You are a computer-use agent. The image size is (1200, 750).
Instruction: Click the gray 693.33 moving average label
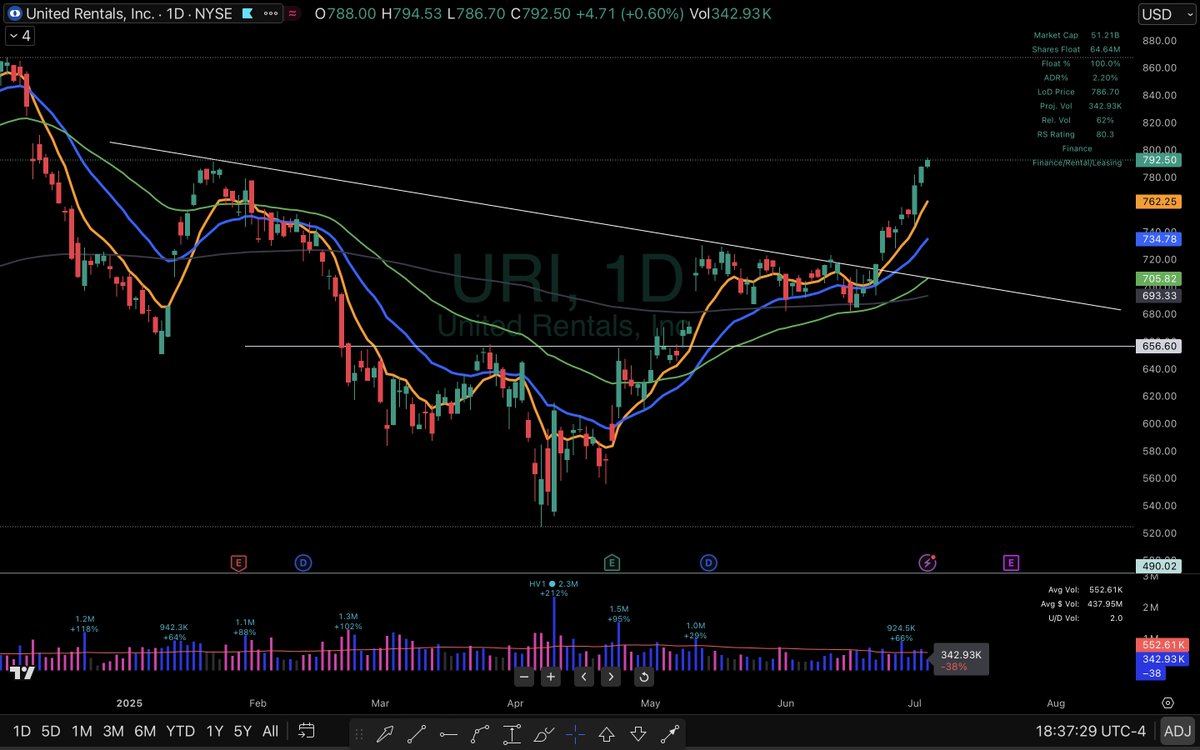(x=1160, y=296)
